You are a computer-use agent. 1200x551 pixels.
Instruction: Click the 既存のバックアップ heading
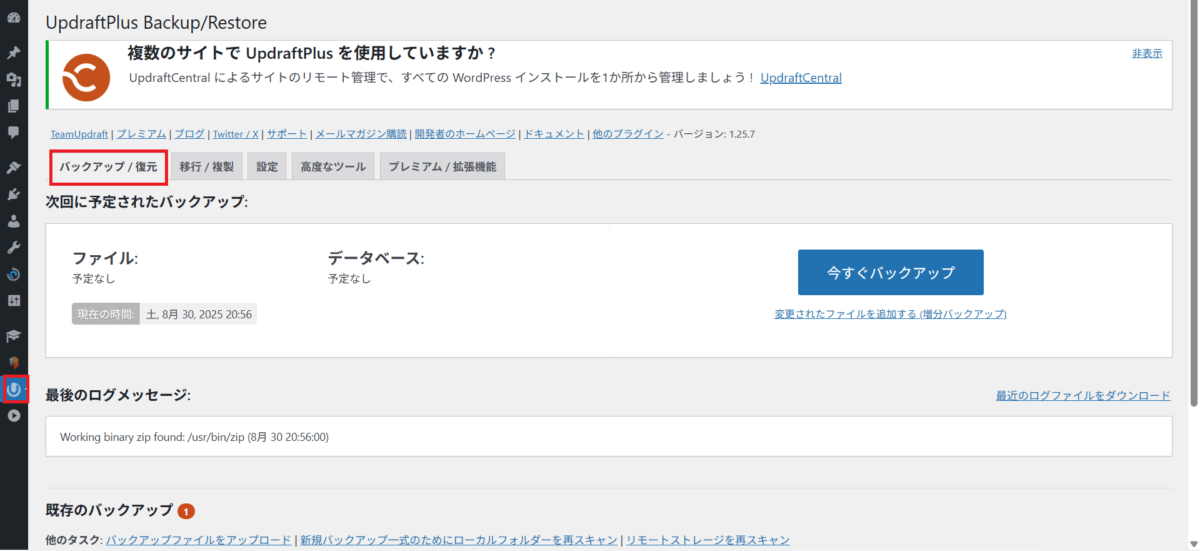coord(109,510)
